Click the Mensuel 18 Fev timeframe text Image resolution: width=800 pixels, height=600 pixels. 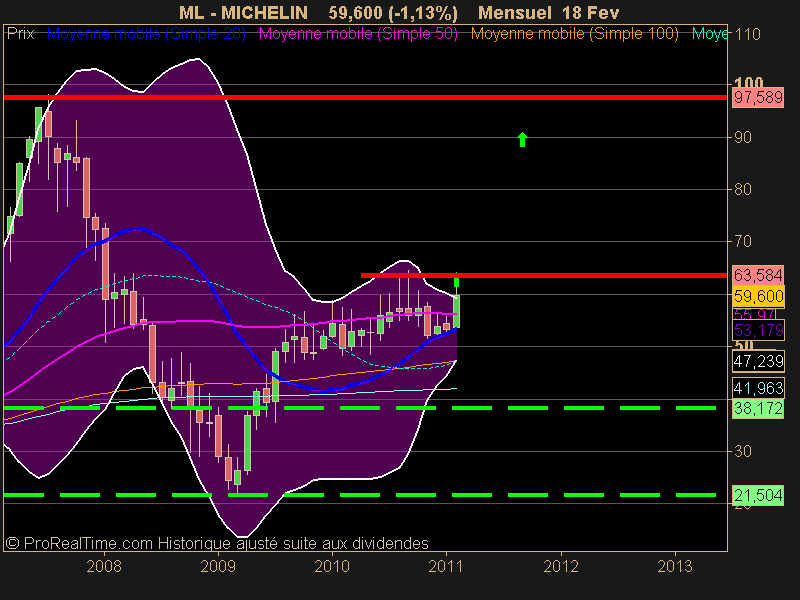point(548,12)
